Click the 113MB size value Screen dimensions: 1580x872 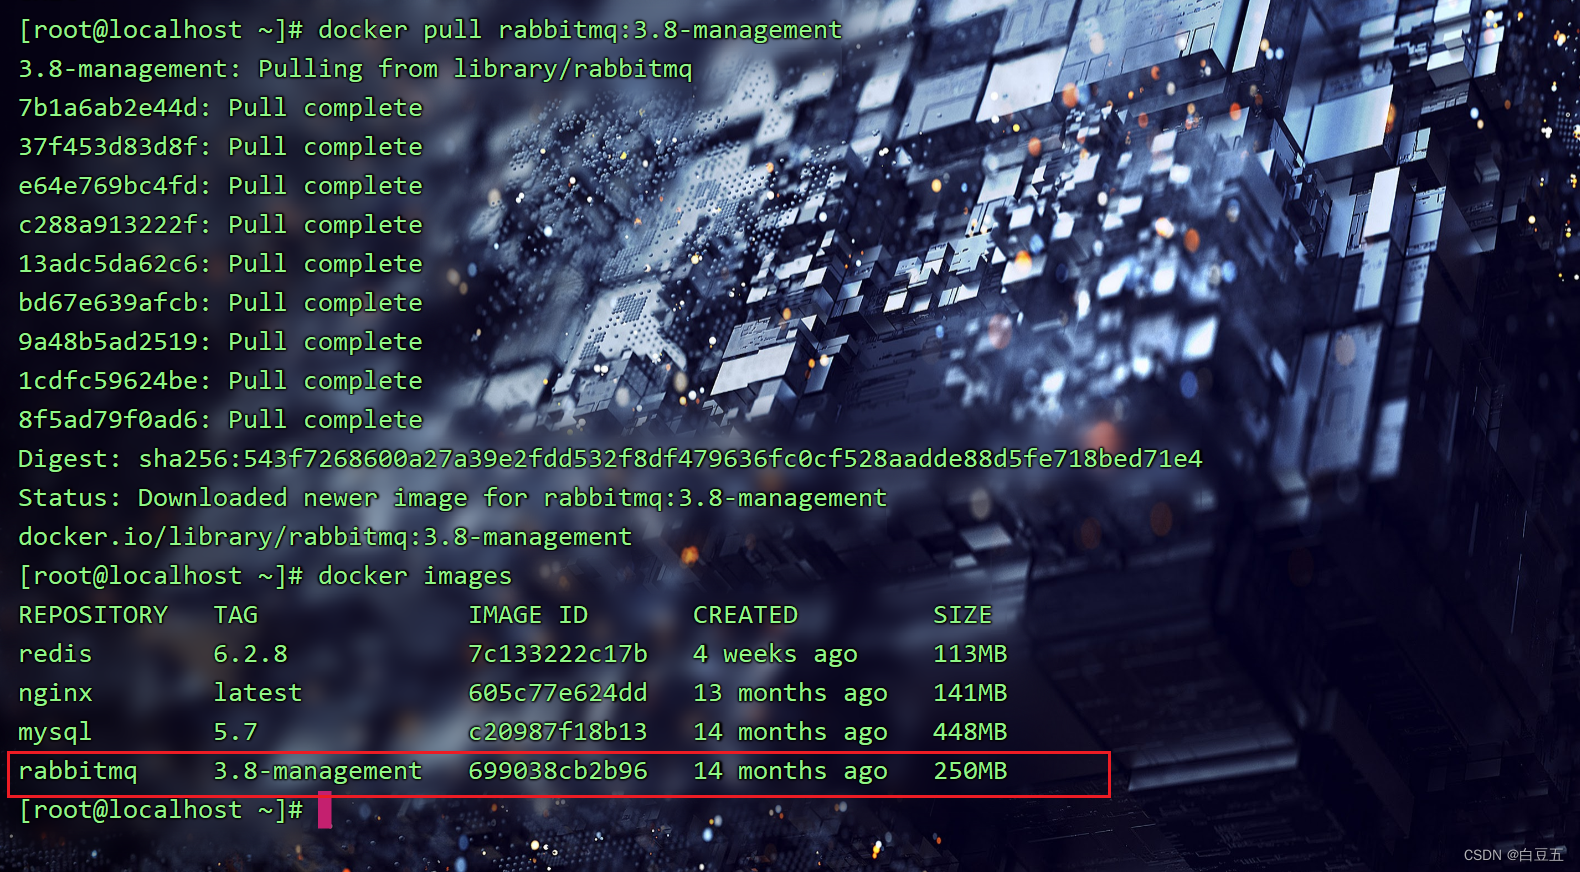970,654
